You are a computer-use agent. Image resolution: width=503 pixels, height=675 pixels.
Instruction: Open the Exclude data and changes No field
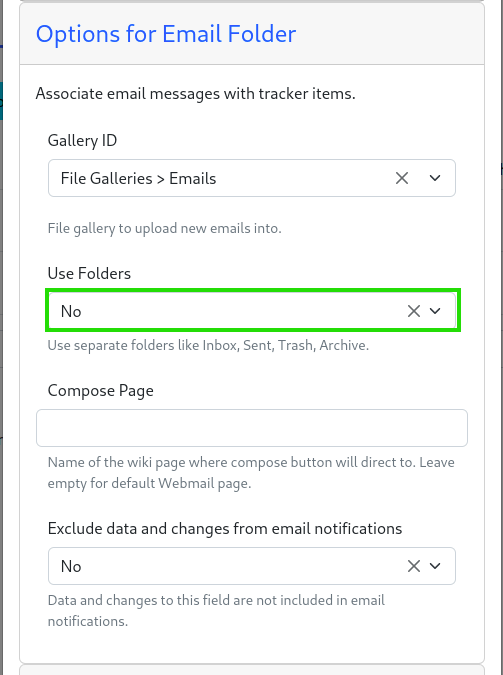(x=252, y=566)
